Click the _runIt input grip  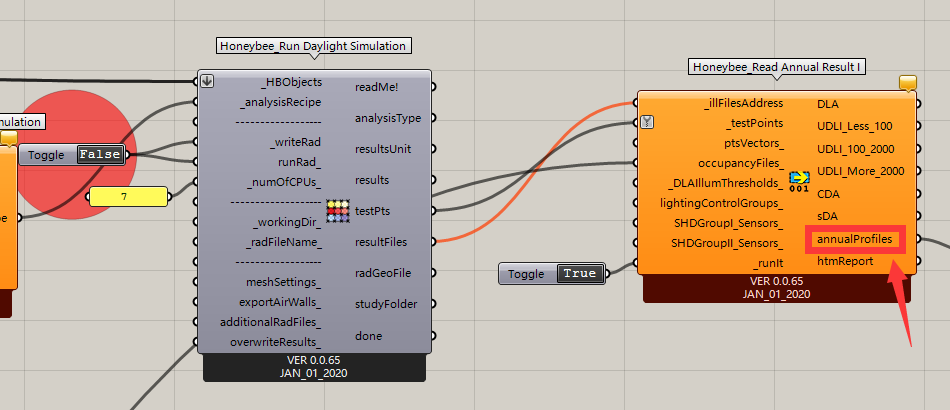636,263
